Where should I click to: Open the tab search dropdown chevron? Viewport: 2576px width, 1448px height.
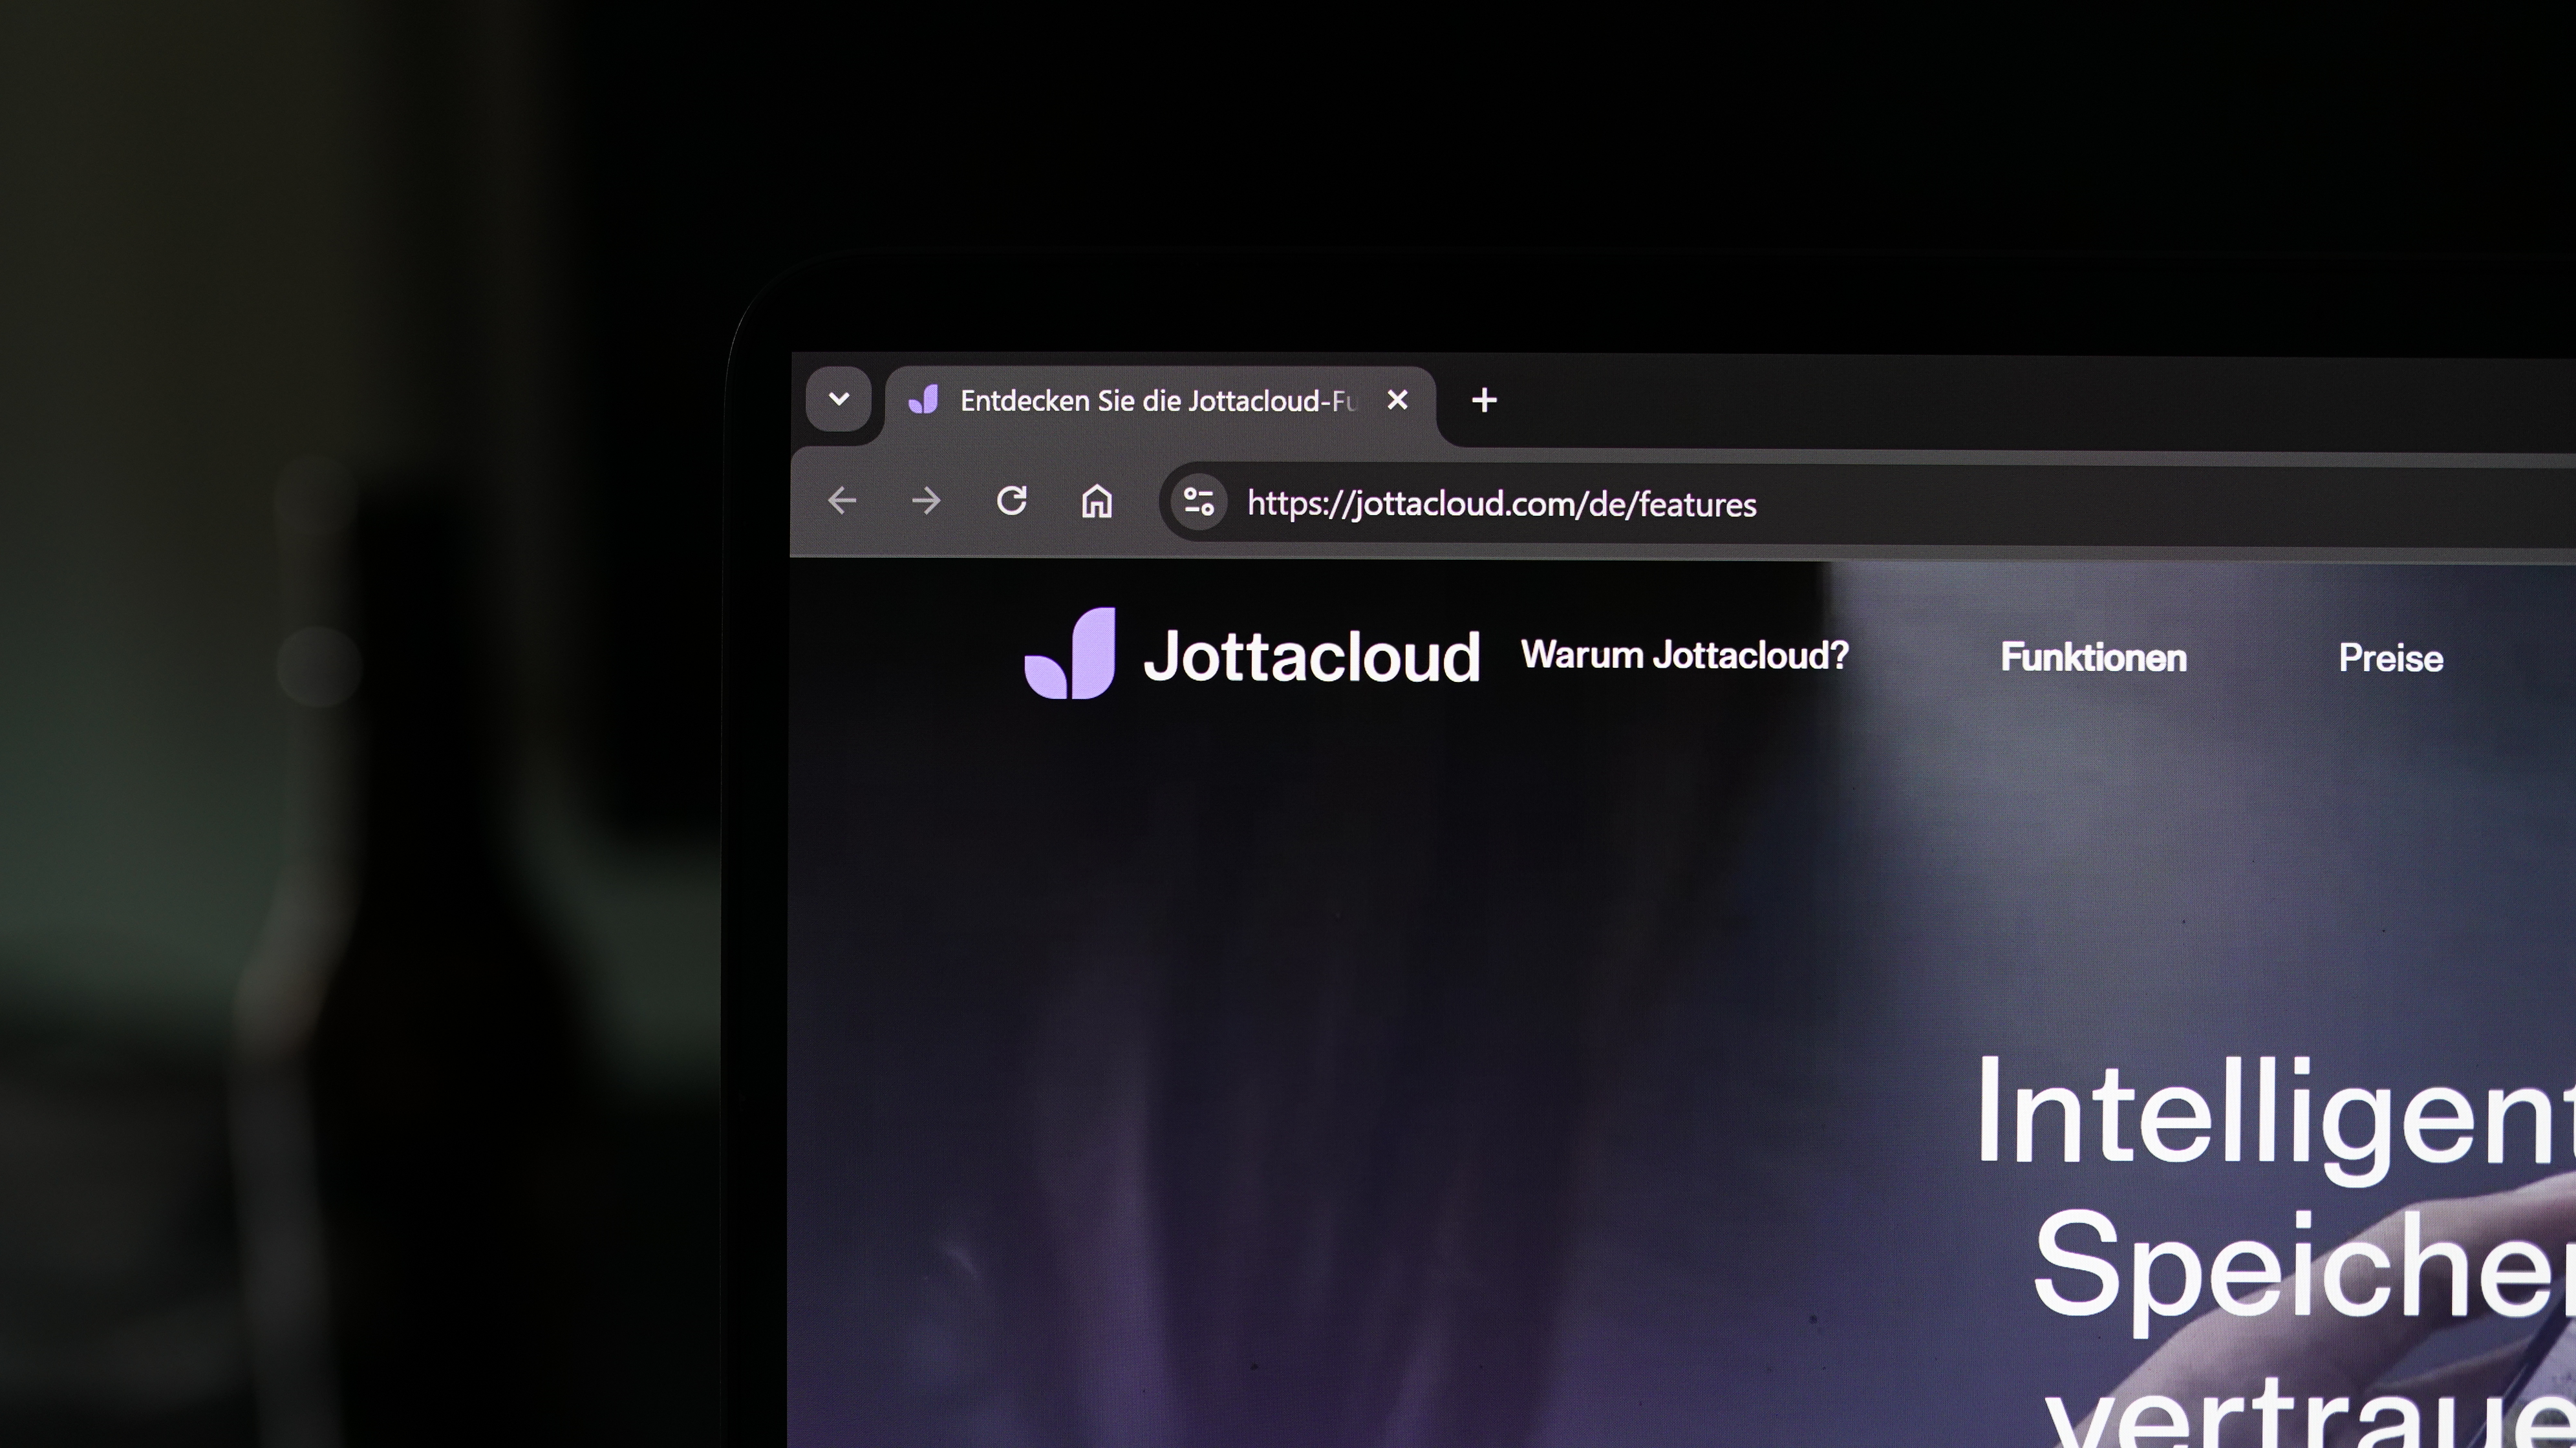[839, 400]
